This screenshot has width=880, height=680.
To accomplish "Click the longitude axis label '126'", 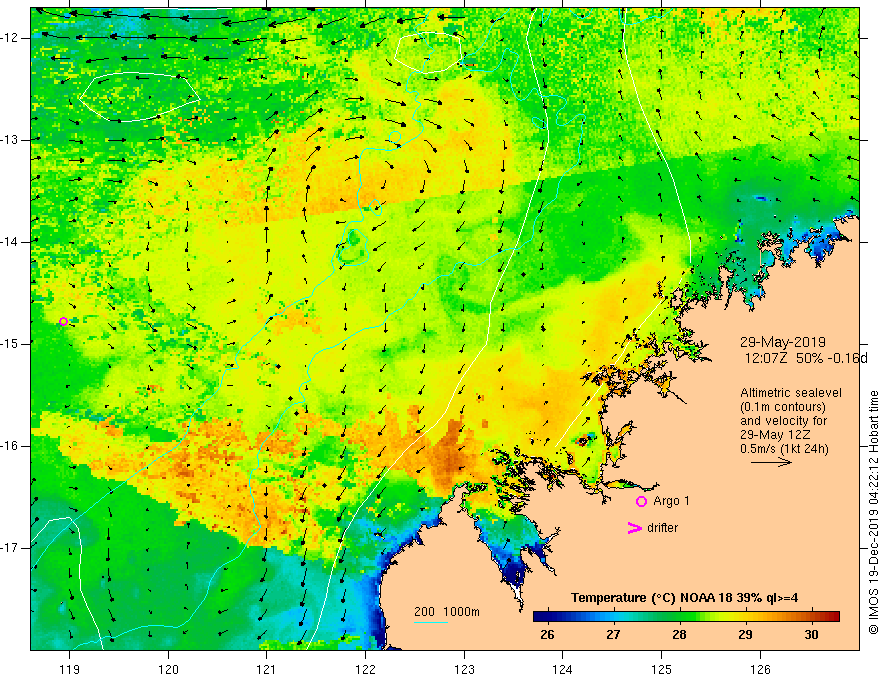I will (x=760, y=669).
